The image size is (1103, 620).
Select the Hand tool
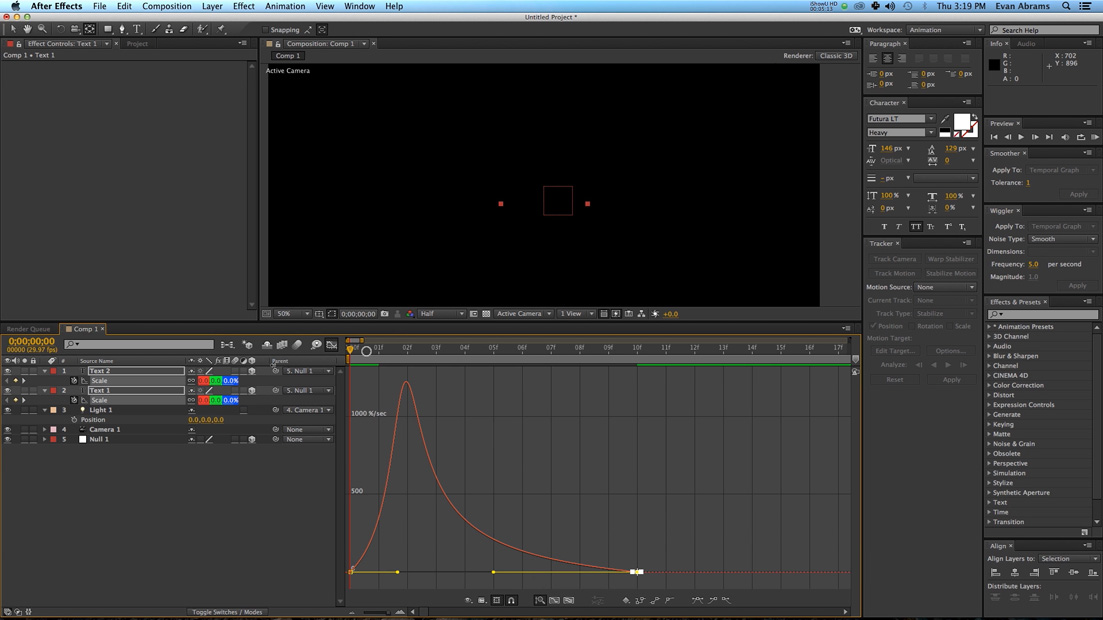[27, 29]
